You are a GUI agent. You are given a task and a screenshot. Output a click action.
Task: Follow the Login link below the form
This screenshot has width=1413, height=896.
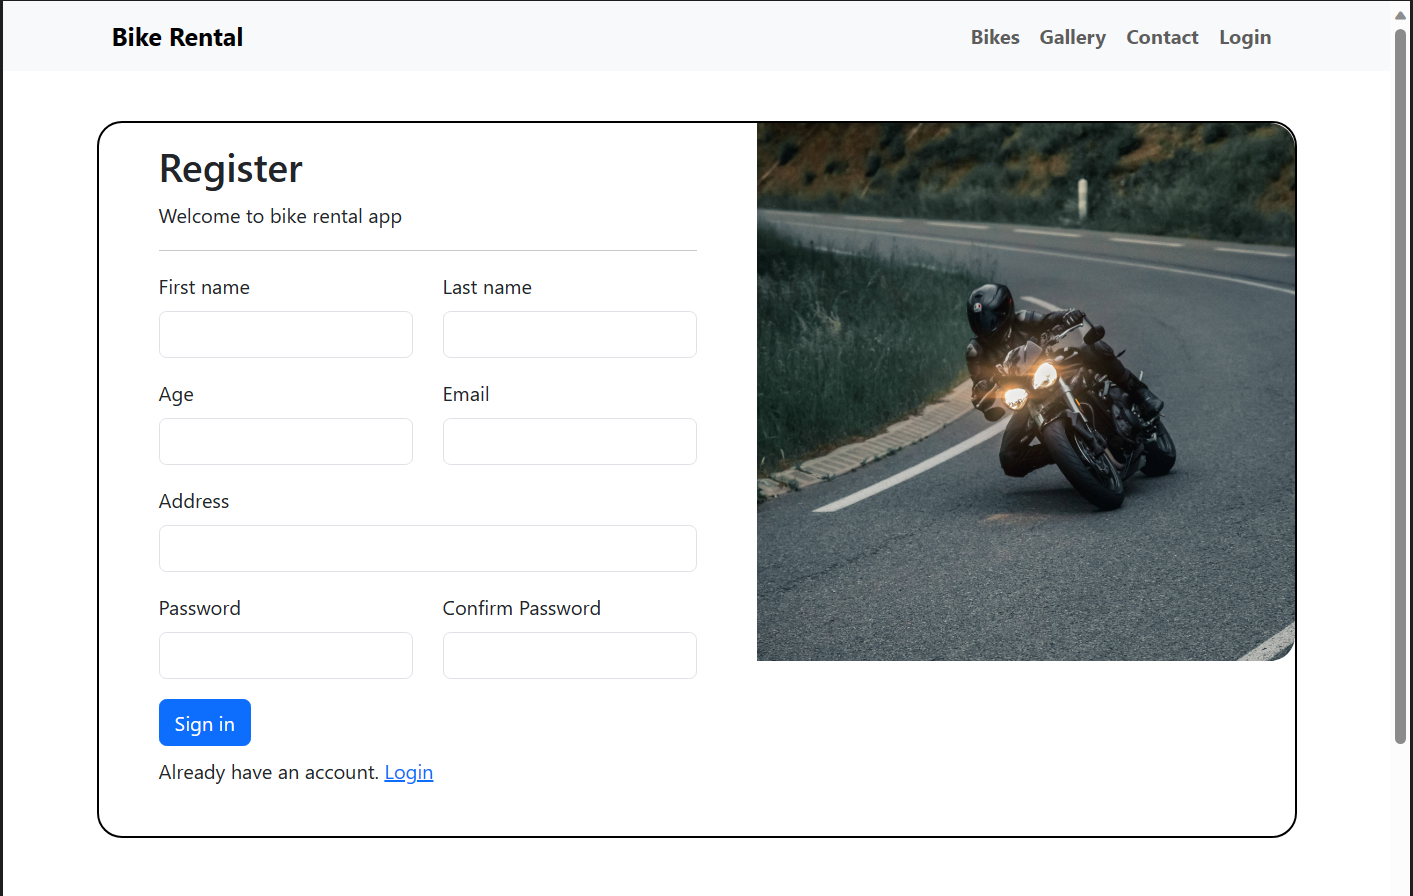coord(409,772)
